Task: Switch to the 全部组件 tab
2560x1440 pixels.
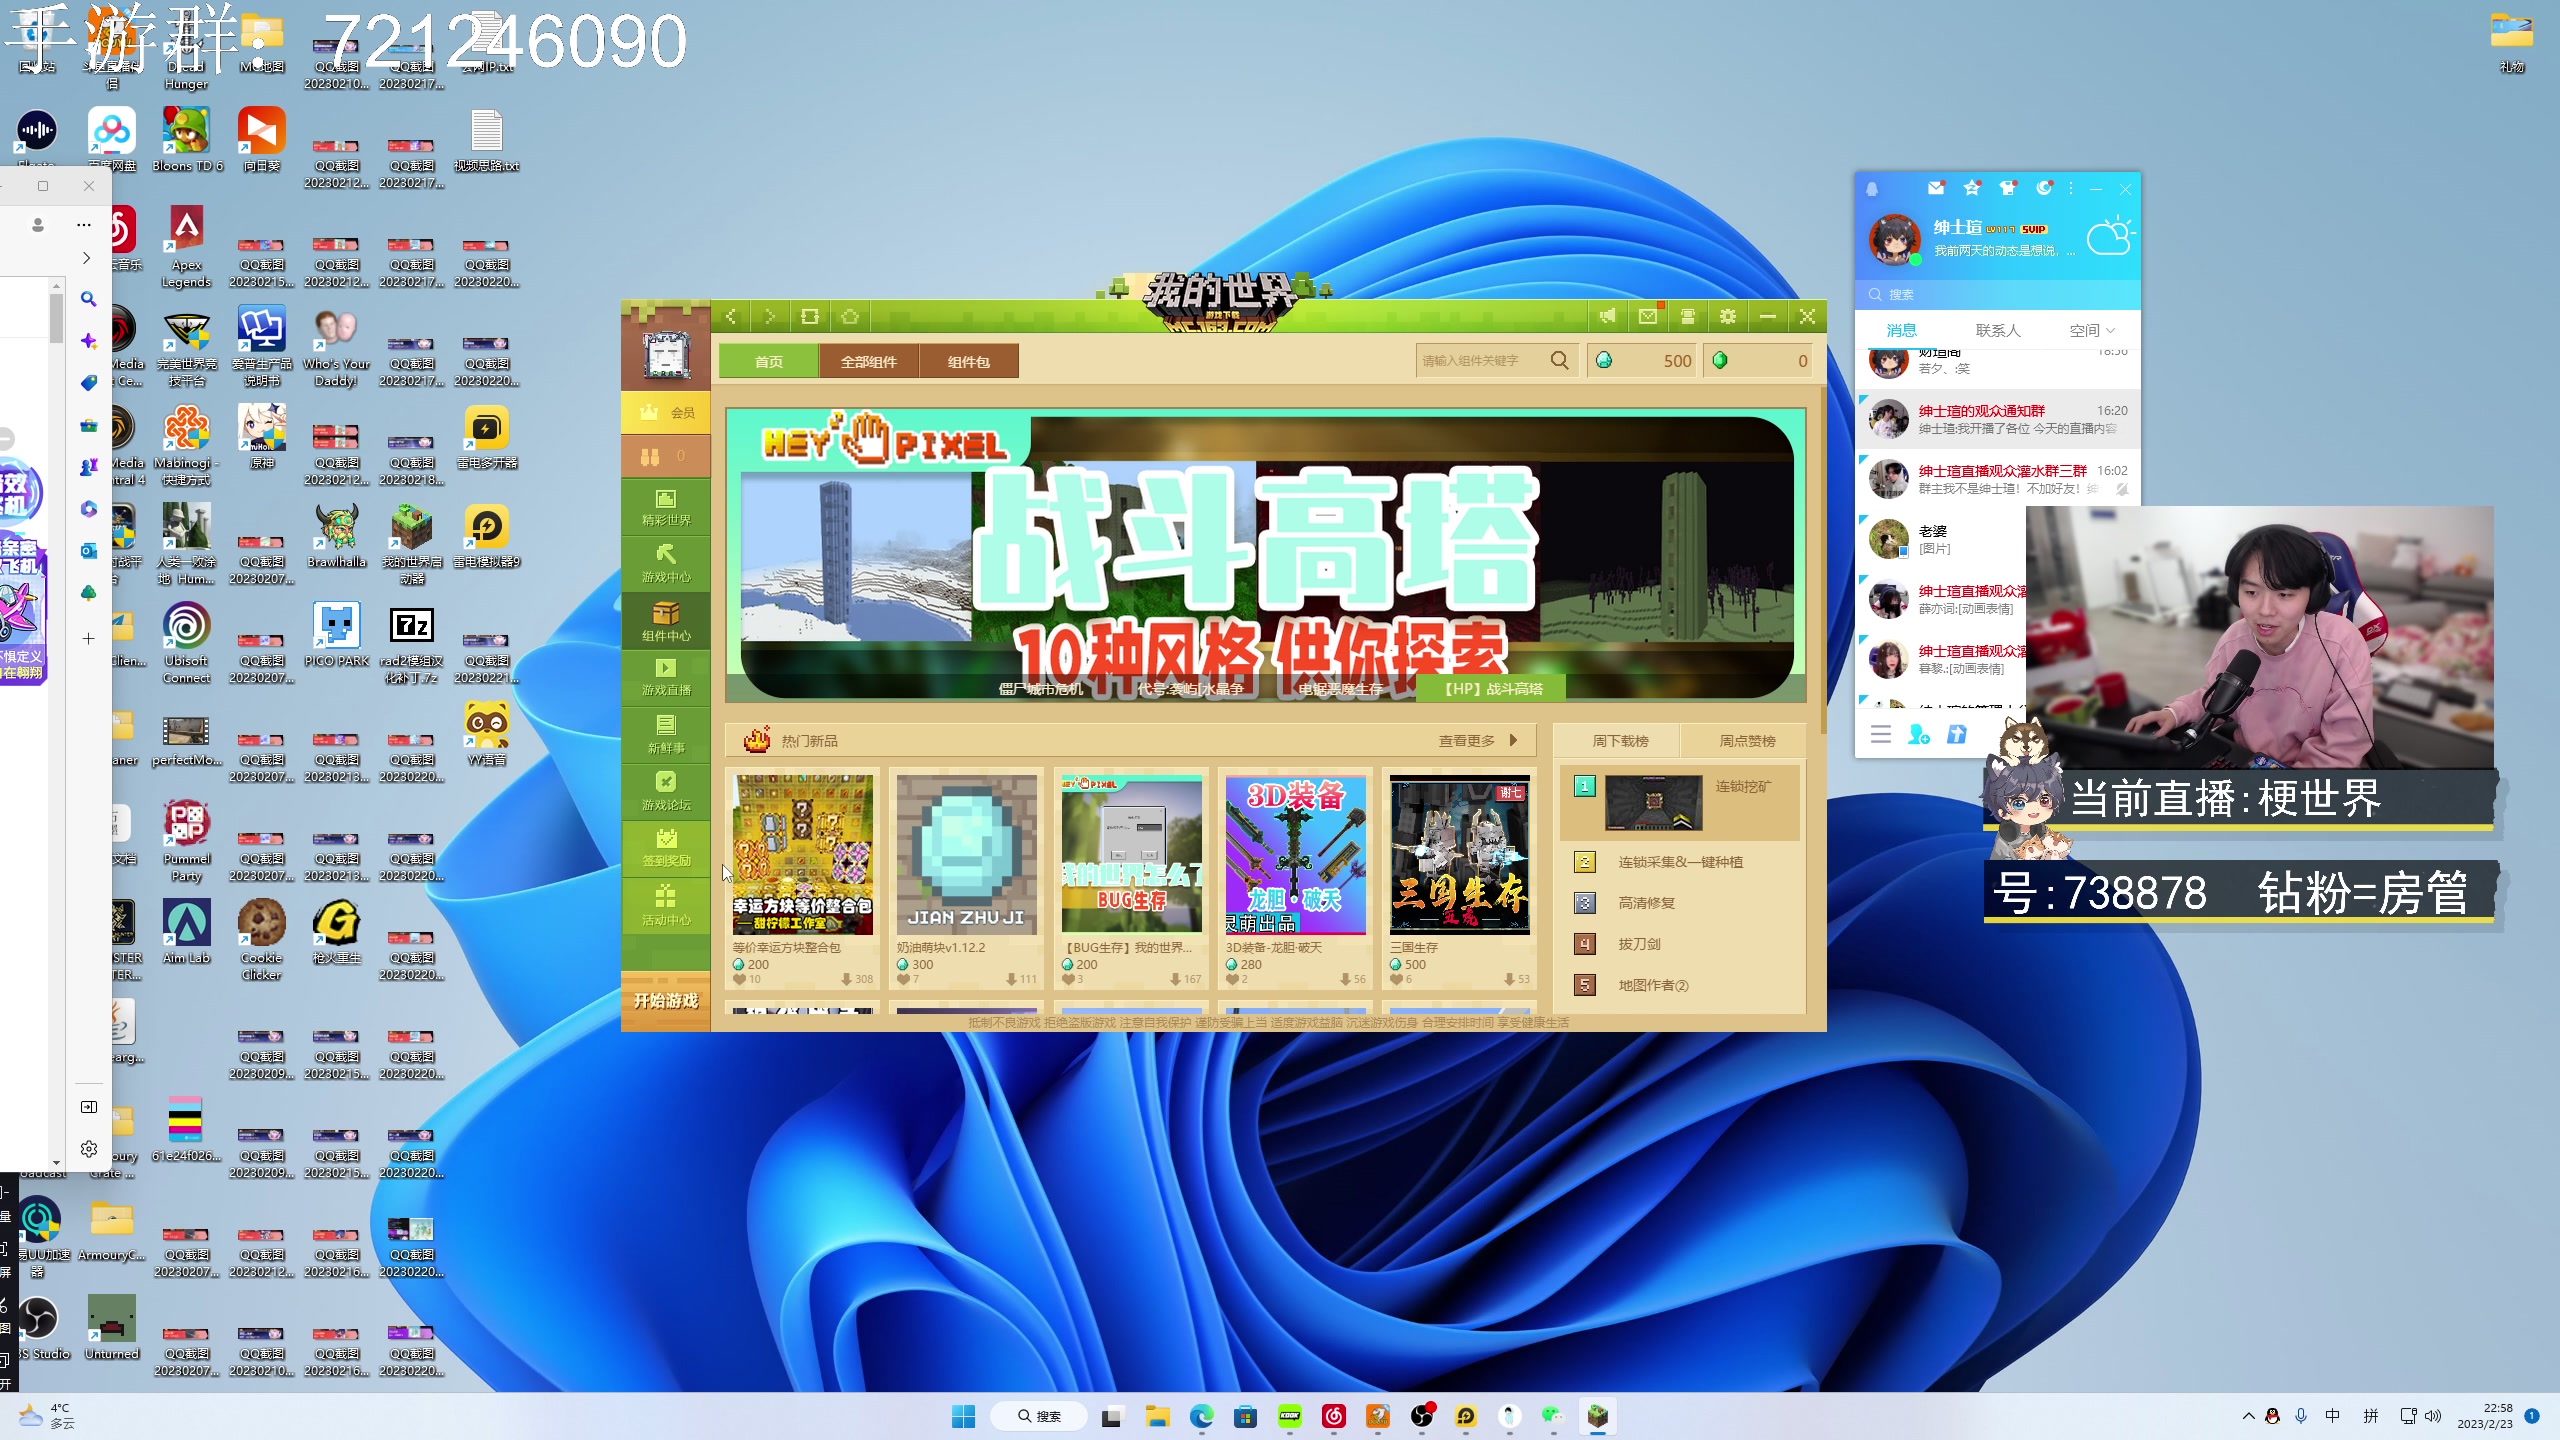Action: click(868, 361)
